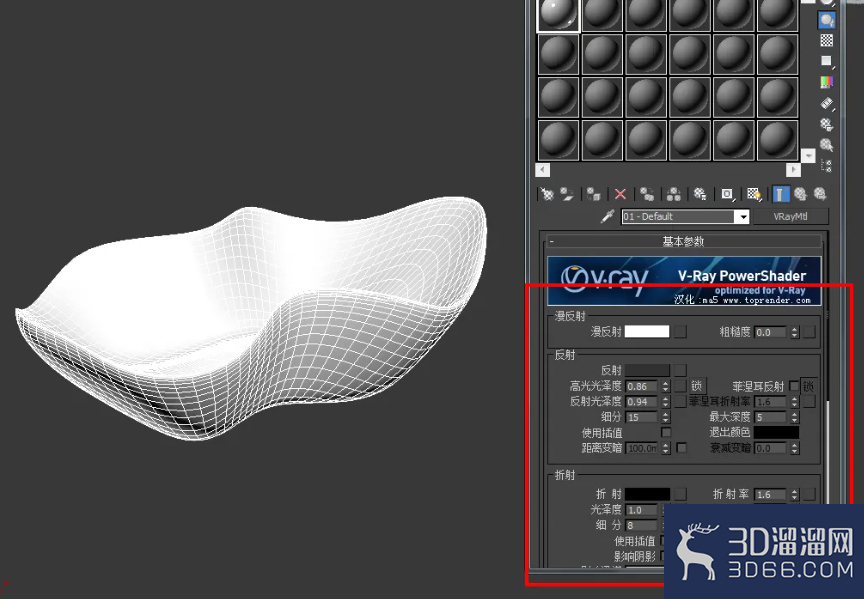This screenshot has height=599, width=864.
Task: Enable the 菲涅耳反射 checkbox
Action: point(794,386)
